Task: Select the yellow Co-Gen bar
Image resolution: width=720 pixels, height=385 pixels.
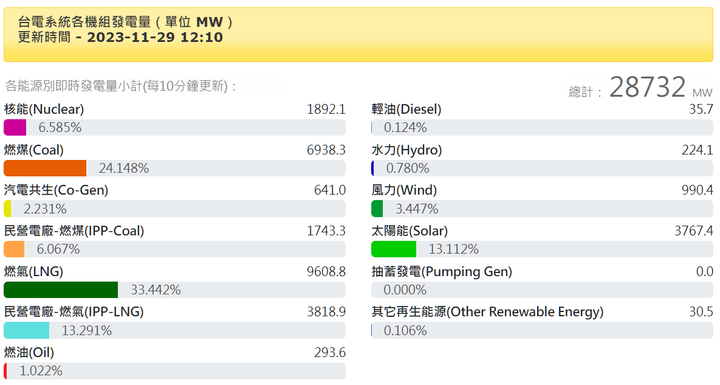Action: click(7, 209)
